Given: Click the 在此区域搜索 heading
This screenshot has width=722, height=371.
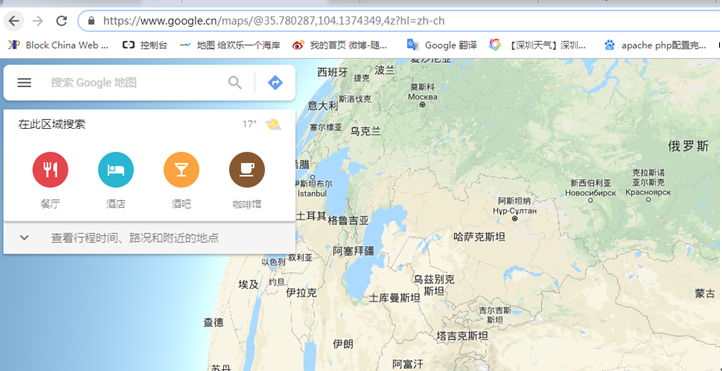Looking at the screenshot, I should click(52, 124).
